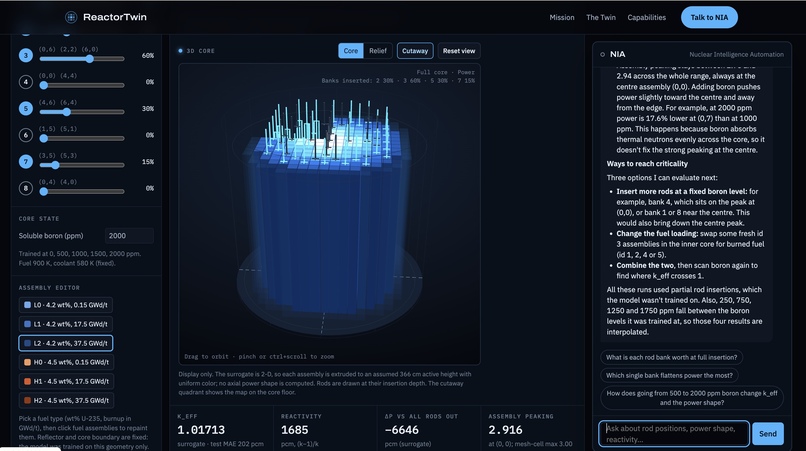Select H1 4.5 wt% 17.5 GWd/t fuel type
Viewport: 806px width, 451px height.
tap(66, 381)
